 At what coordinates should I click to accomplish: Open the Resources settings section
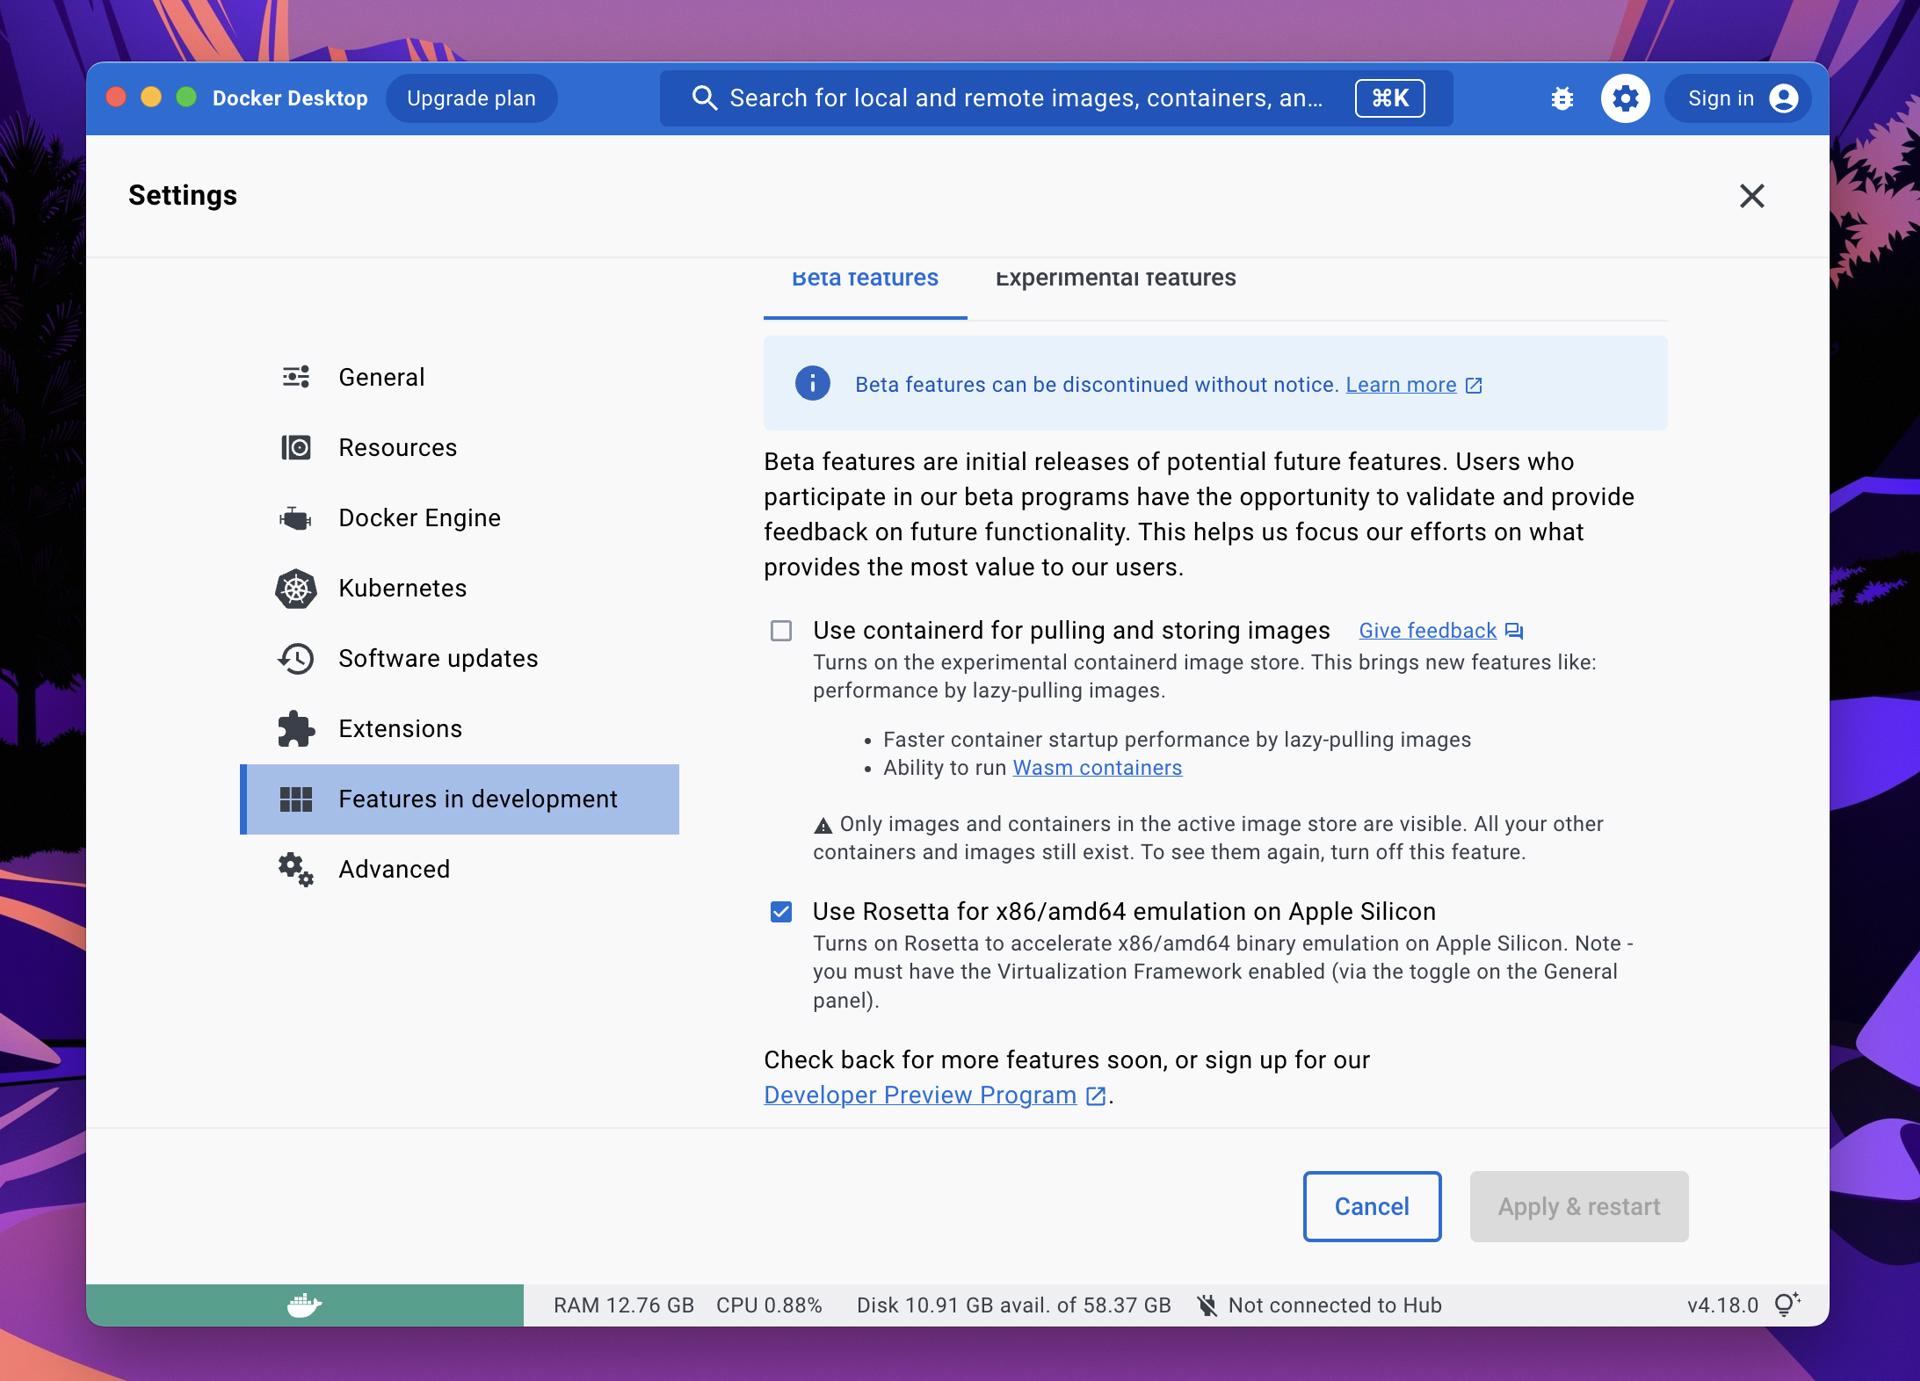pos(397,447)
